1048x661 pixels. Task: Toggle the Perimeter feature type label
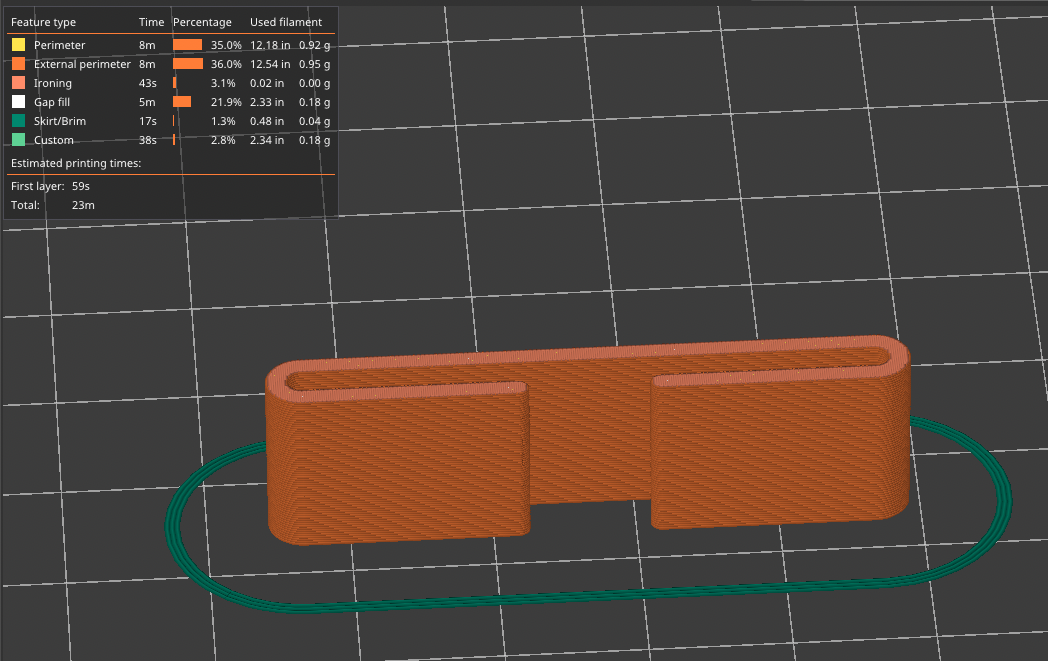(59, 45)
